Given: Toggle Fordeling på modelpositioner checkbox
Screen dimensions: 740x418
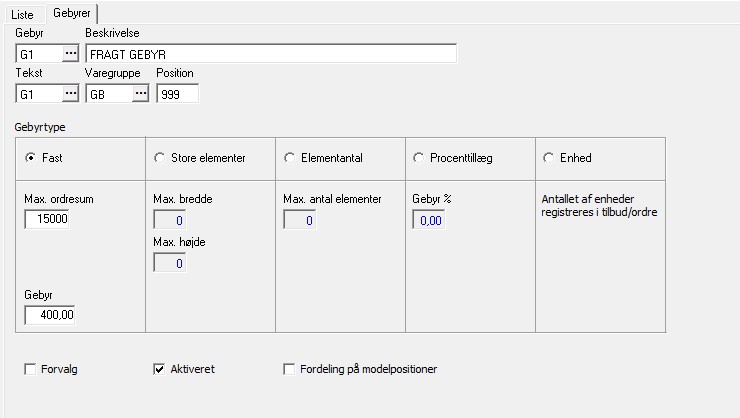Looking at the screenshot, I should click(x=290, y=369).
